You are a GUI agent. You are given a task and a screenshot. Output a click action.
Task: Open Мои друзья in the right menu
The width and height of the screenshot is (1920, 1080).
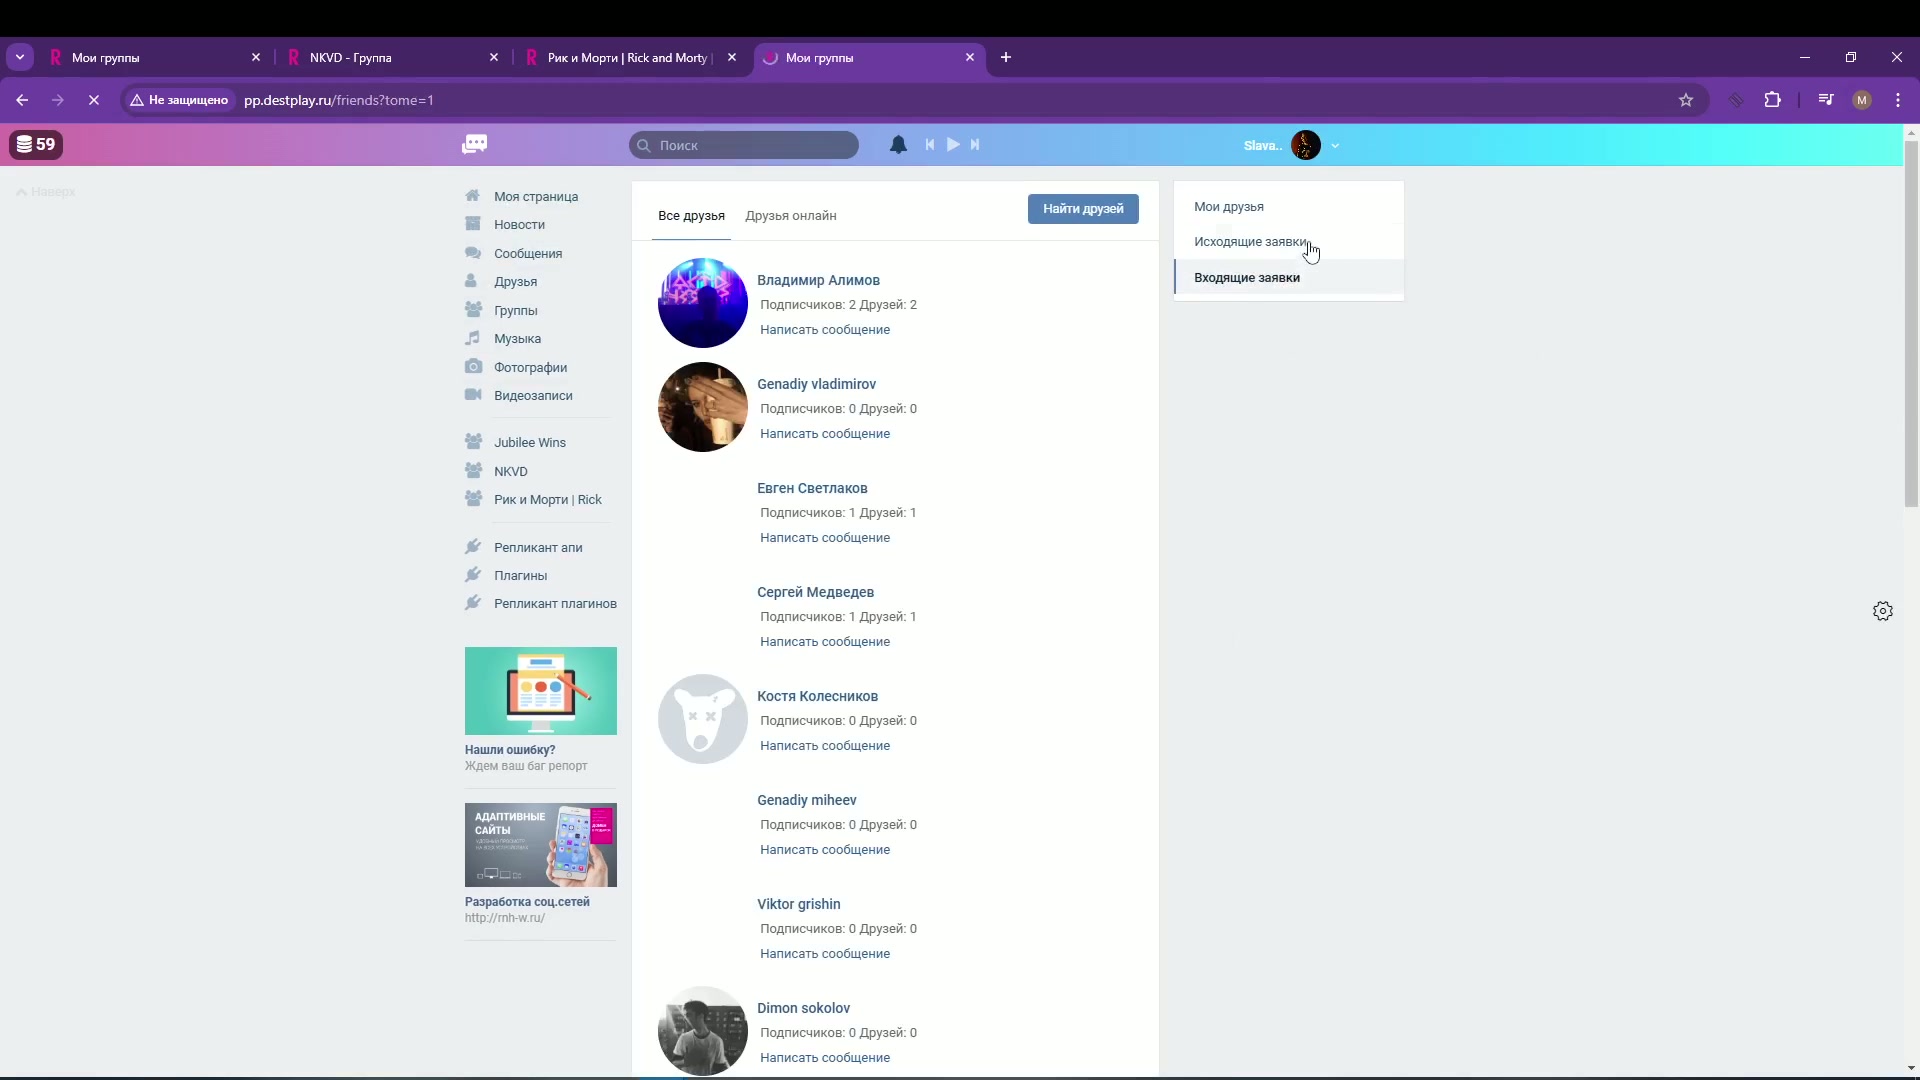coord(1289,207)
